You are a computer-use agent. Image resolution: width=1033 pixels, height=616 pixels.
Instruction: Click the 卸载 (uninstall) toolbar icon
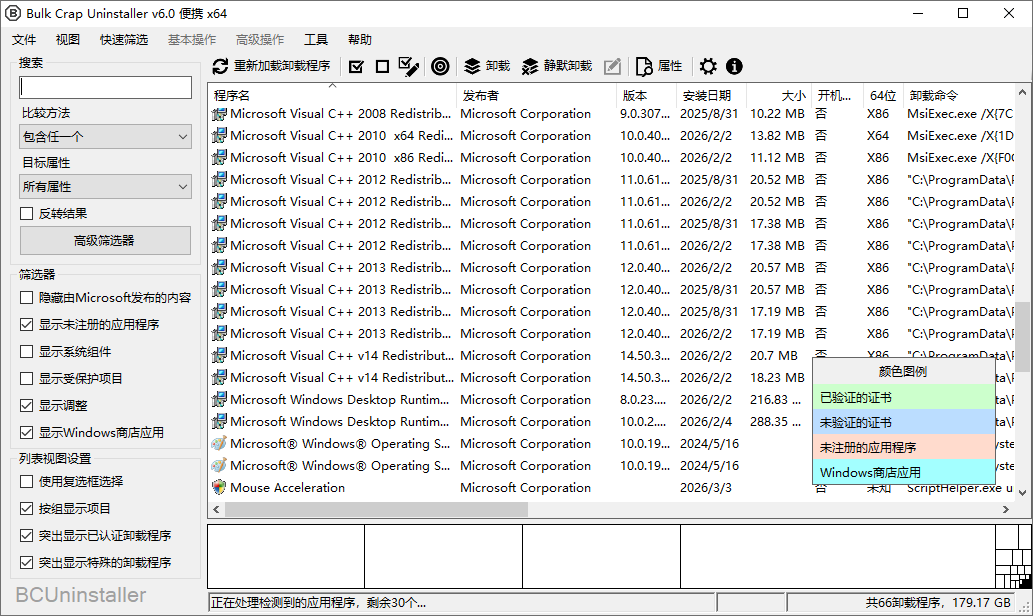pos(473,67)
